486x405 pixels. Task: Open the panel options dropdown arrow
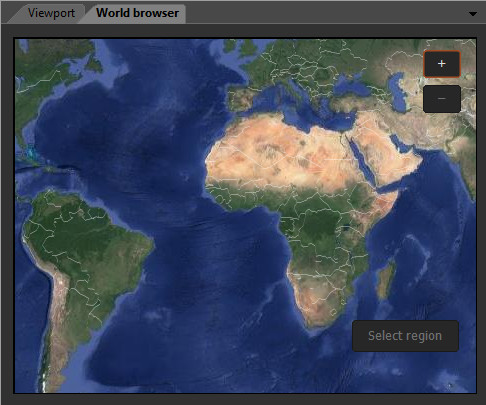tap(473, 14)
